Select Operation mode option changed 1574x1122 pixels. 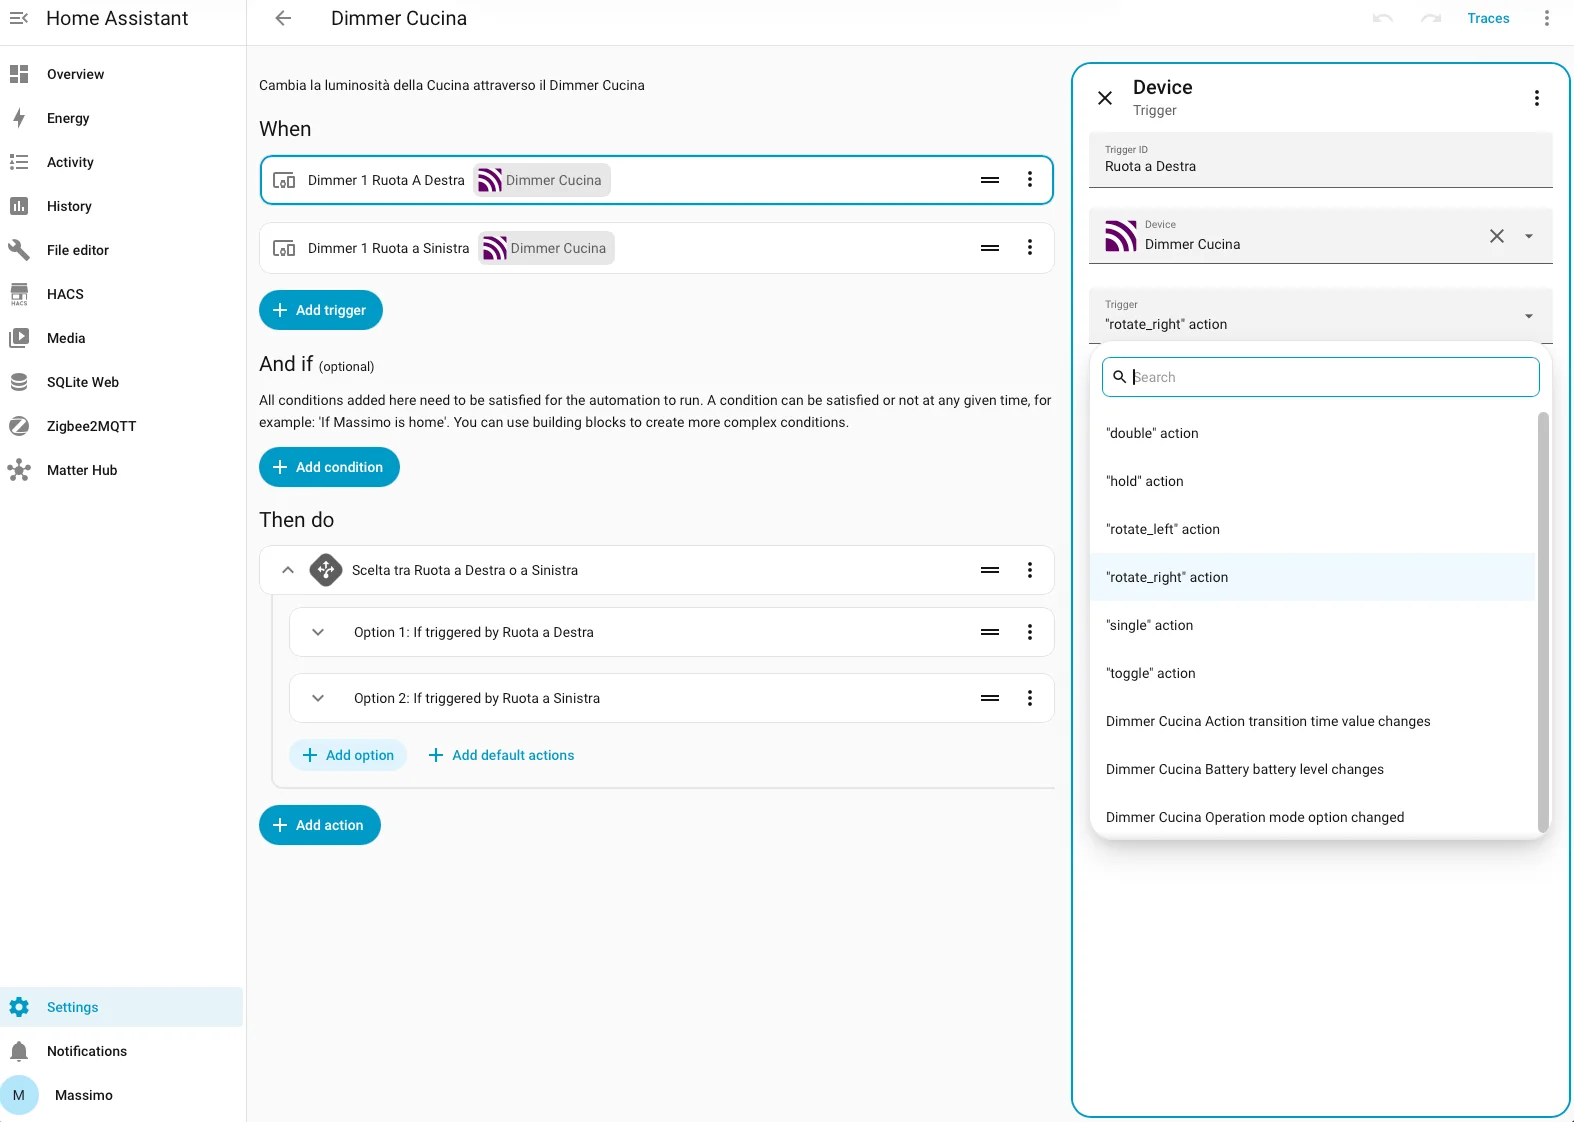coord(1313,817)
